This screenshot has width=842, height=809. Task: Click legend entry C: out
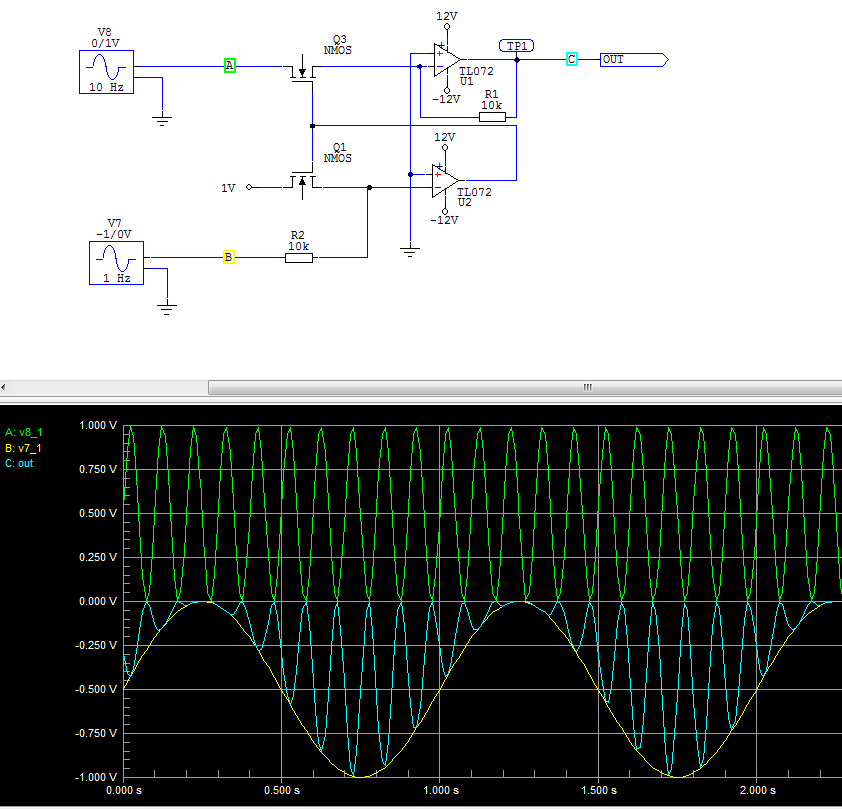pos(19,463)
